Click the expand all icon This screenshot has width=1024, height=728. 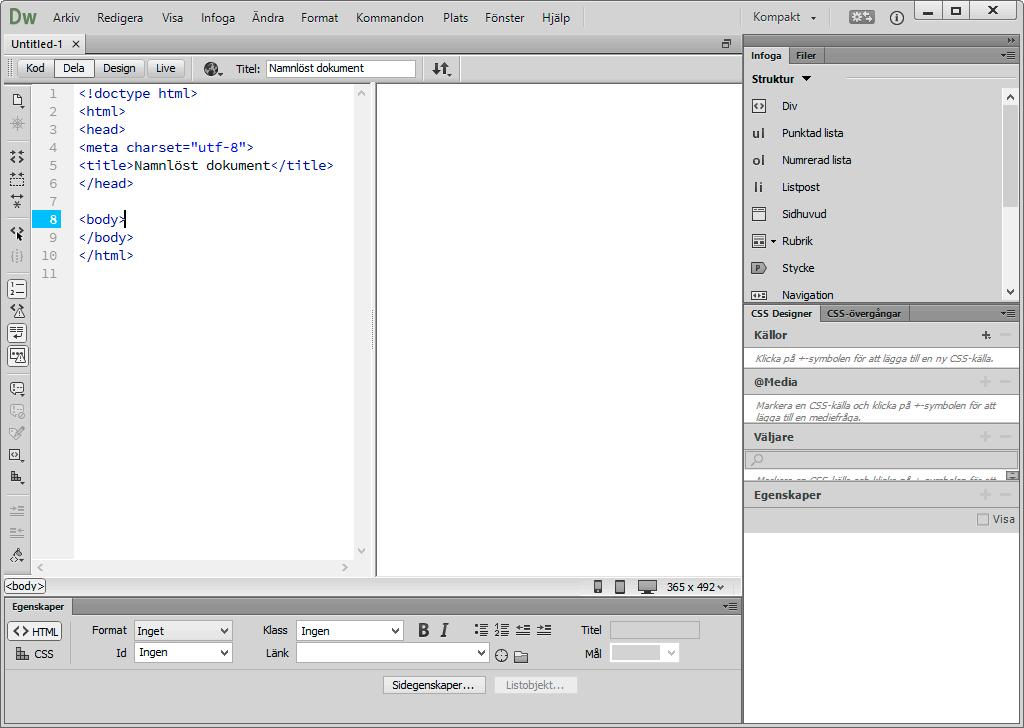click(18, 200)
